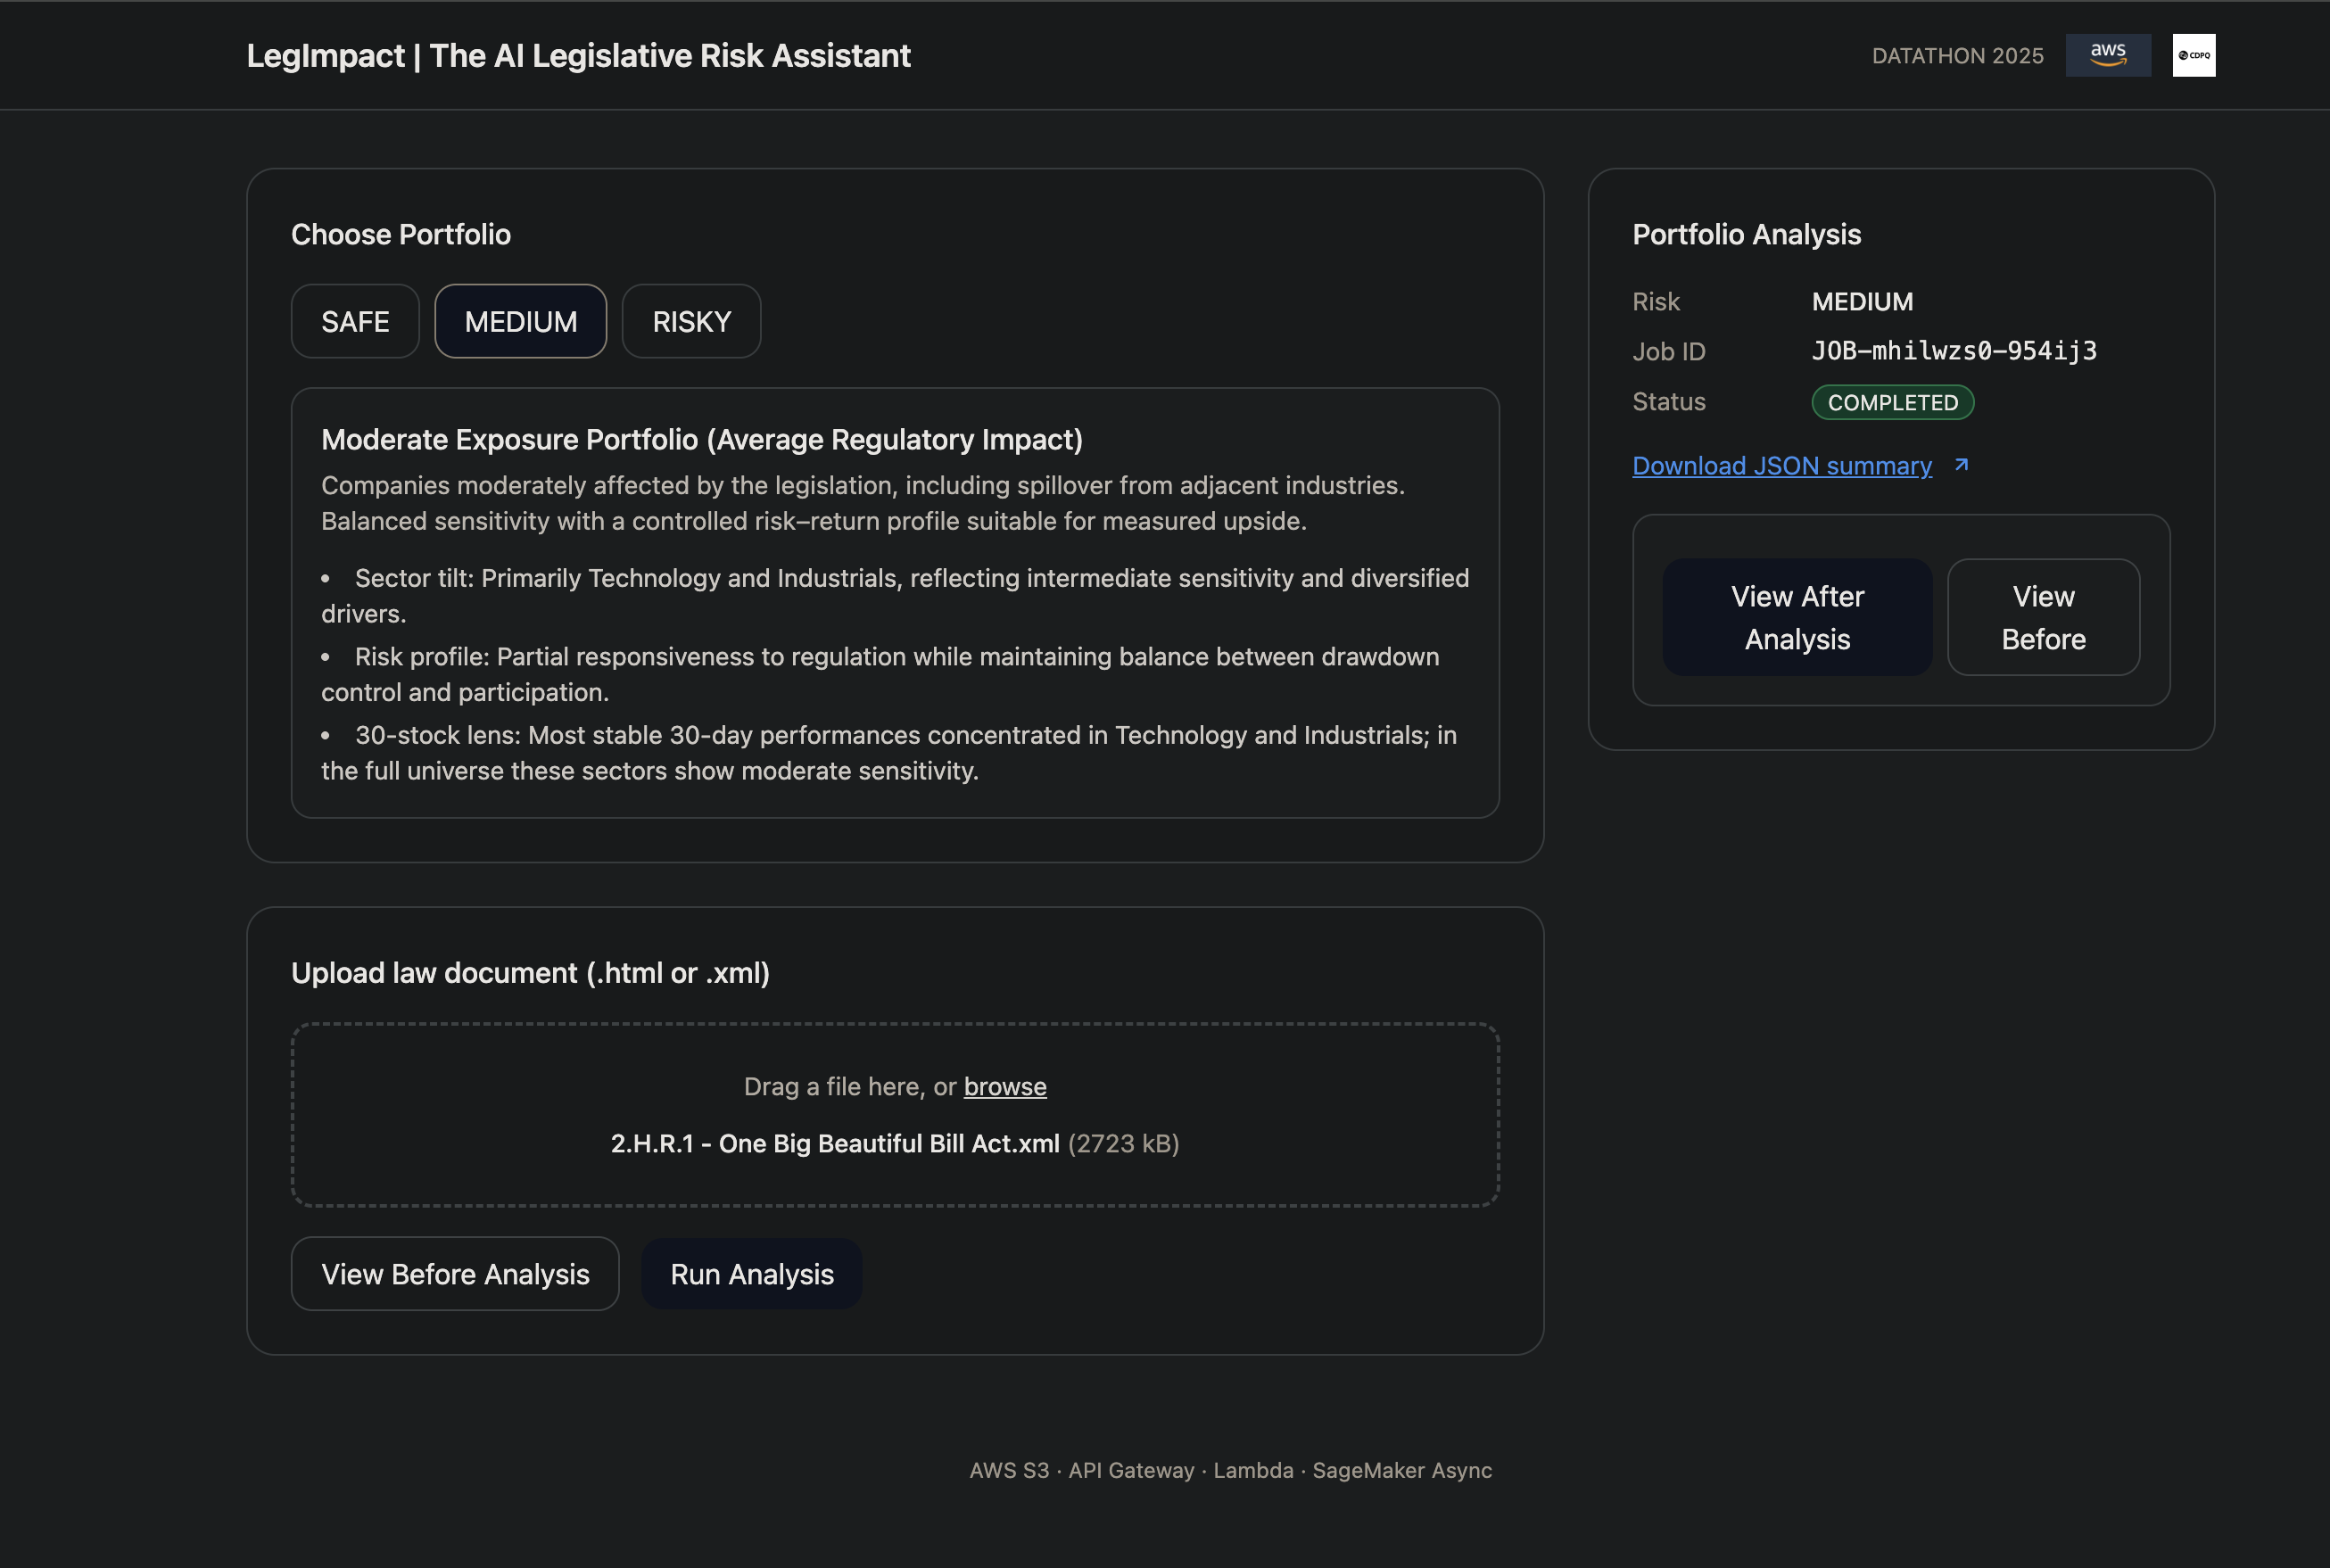Click View Before Analysis button
The image size is (2330, 1568).
pyautogui.click(x=455, y=1274)
